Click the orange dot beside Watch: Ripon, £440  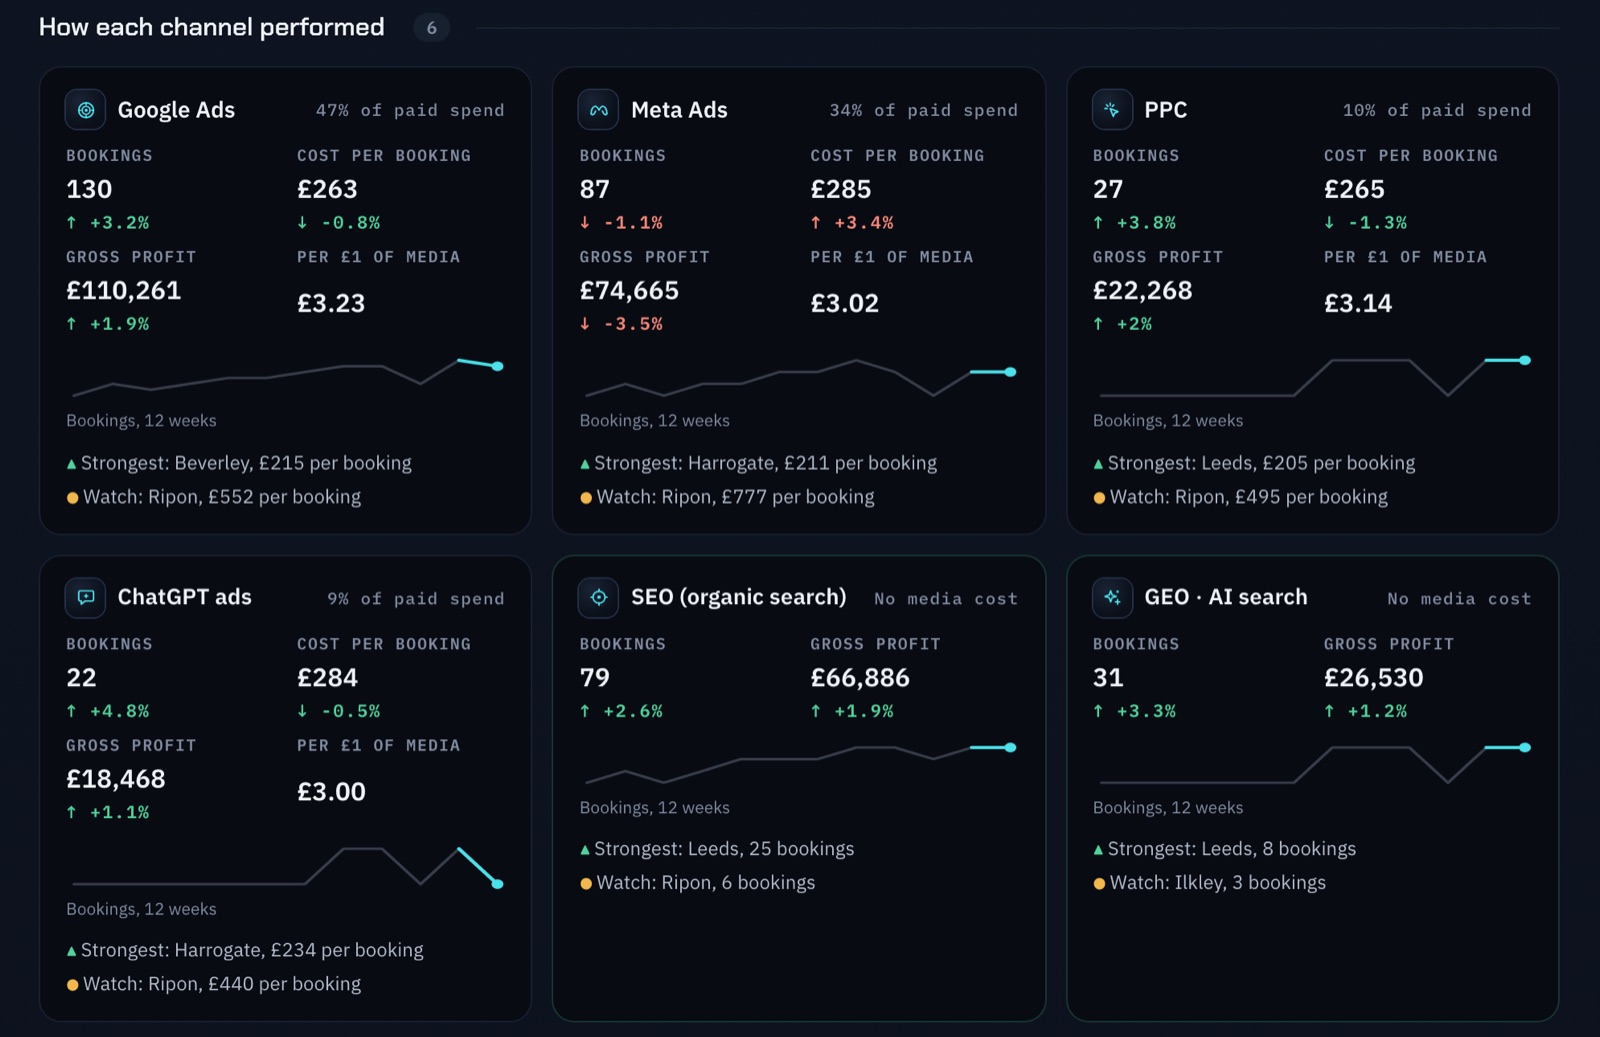pos(72,985)
